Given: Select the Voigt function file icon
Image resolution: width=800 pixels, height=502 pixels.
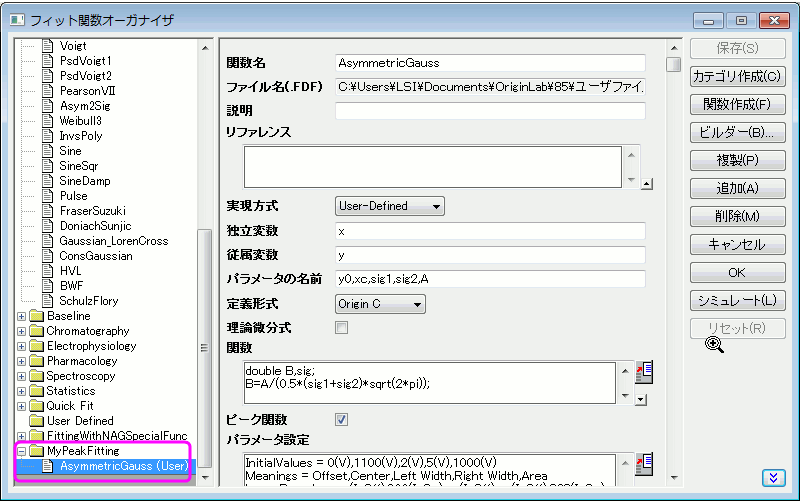Looking at the screenshot, I should tap(47, 46).
